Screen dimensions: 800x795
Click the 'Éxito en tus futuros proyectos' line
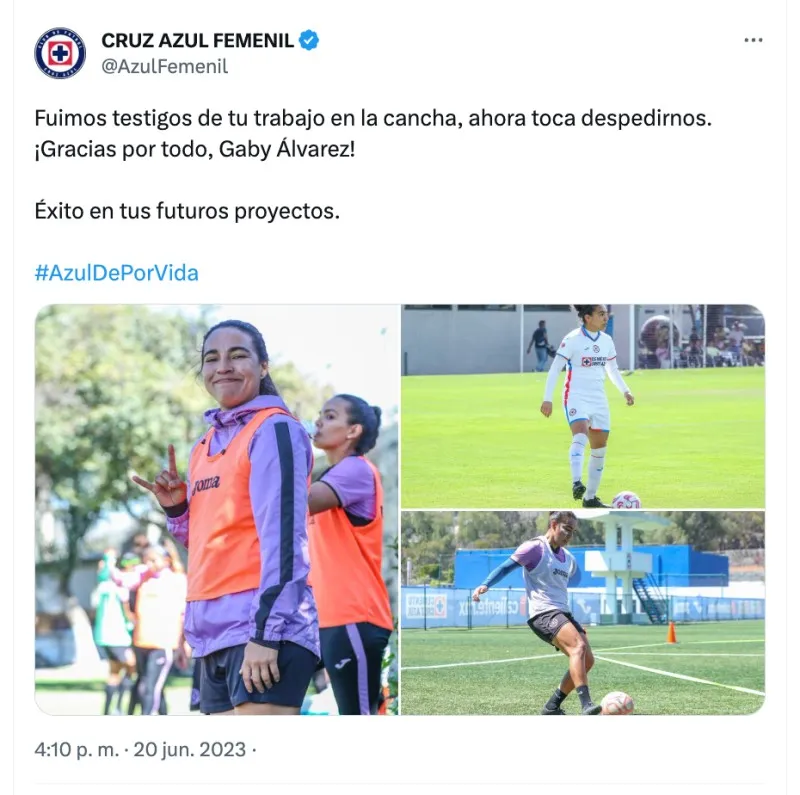[x=187, y=211]
